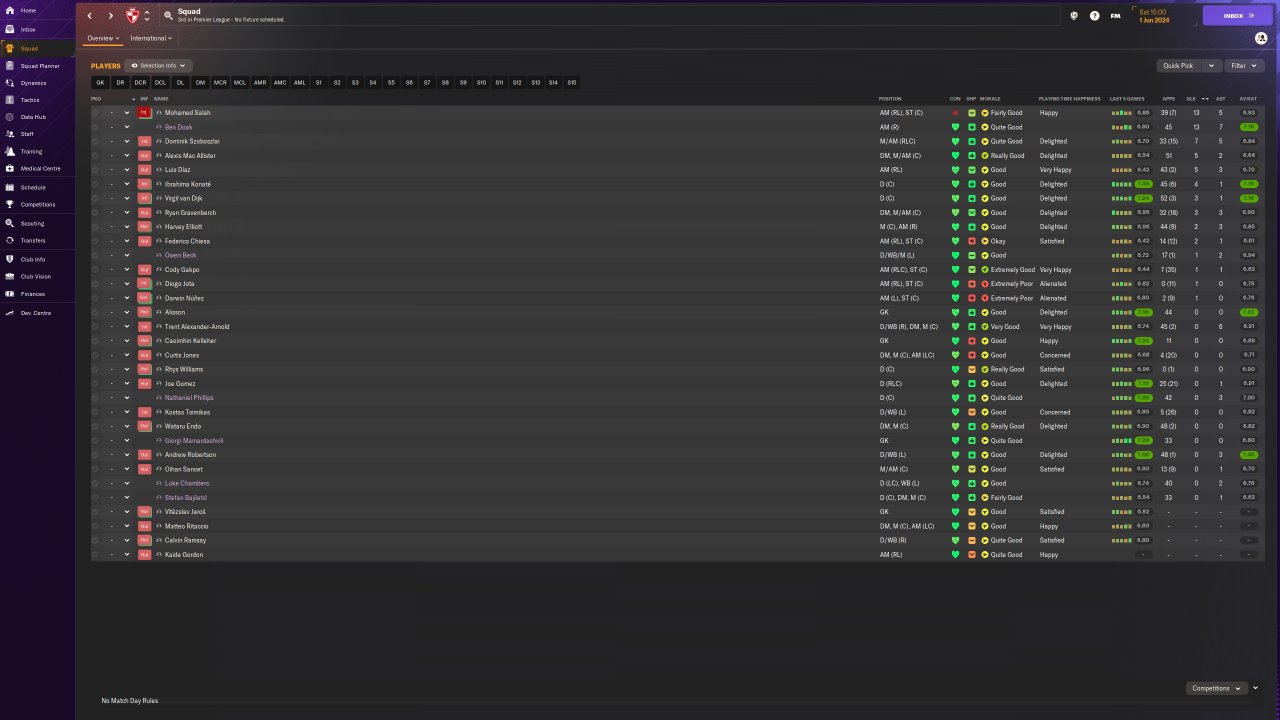1280x720 pixels.
Task: Open the Dev. Centre sidebar icon
Action: [x=9, y=313]
